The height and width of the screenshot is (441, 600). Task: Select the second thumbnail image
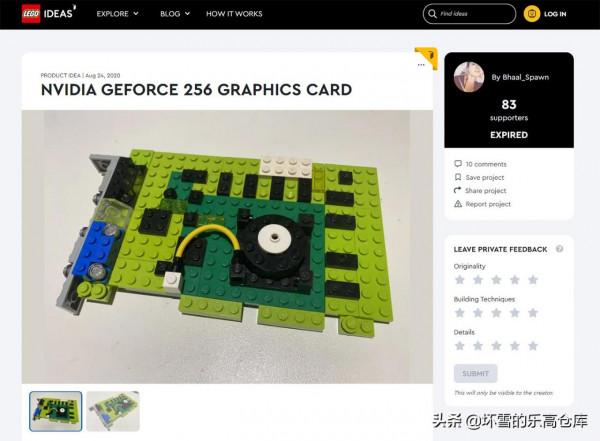coord(112,411)
